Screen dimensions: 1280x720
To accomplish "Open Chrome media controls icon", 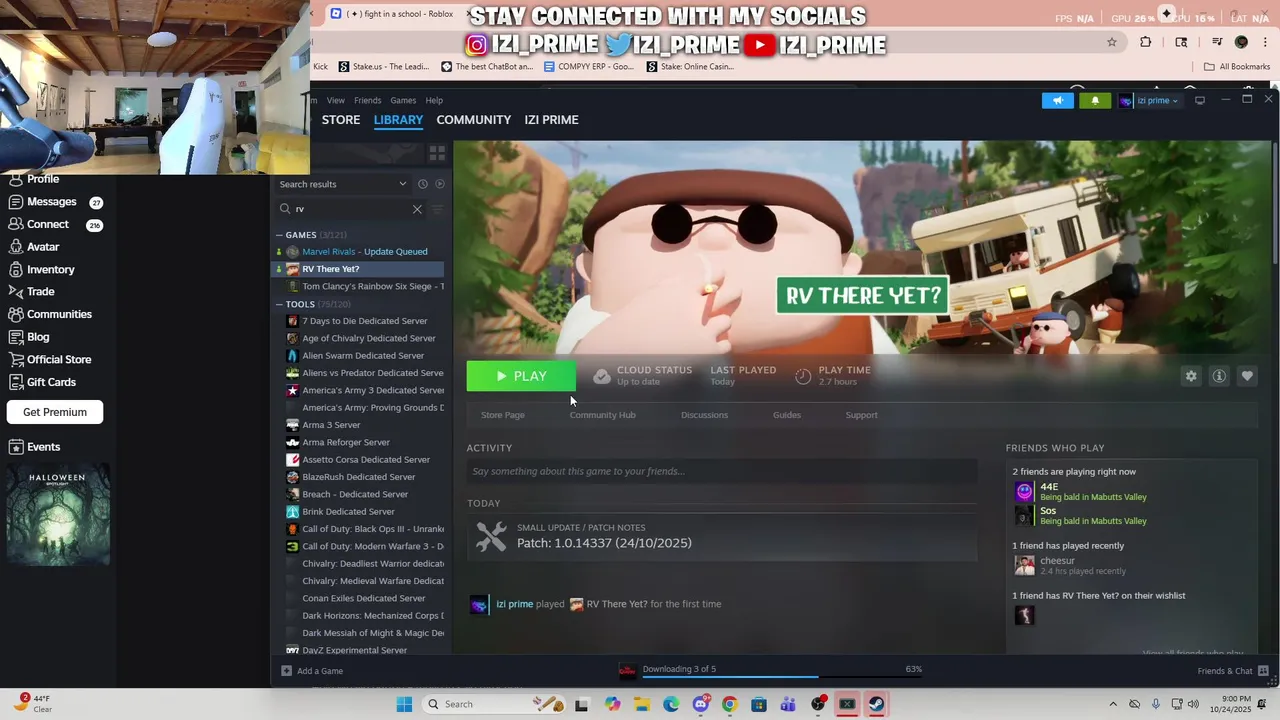I will point(1217,42).
